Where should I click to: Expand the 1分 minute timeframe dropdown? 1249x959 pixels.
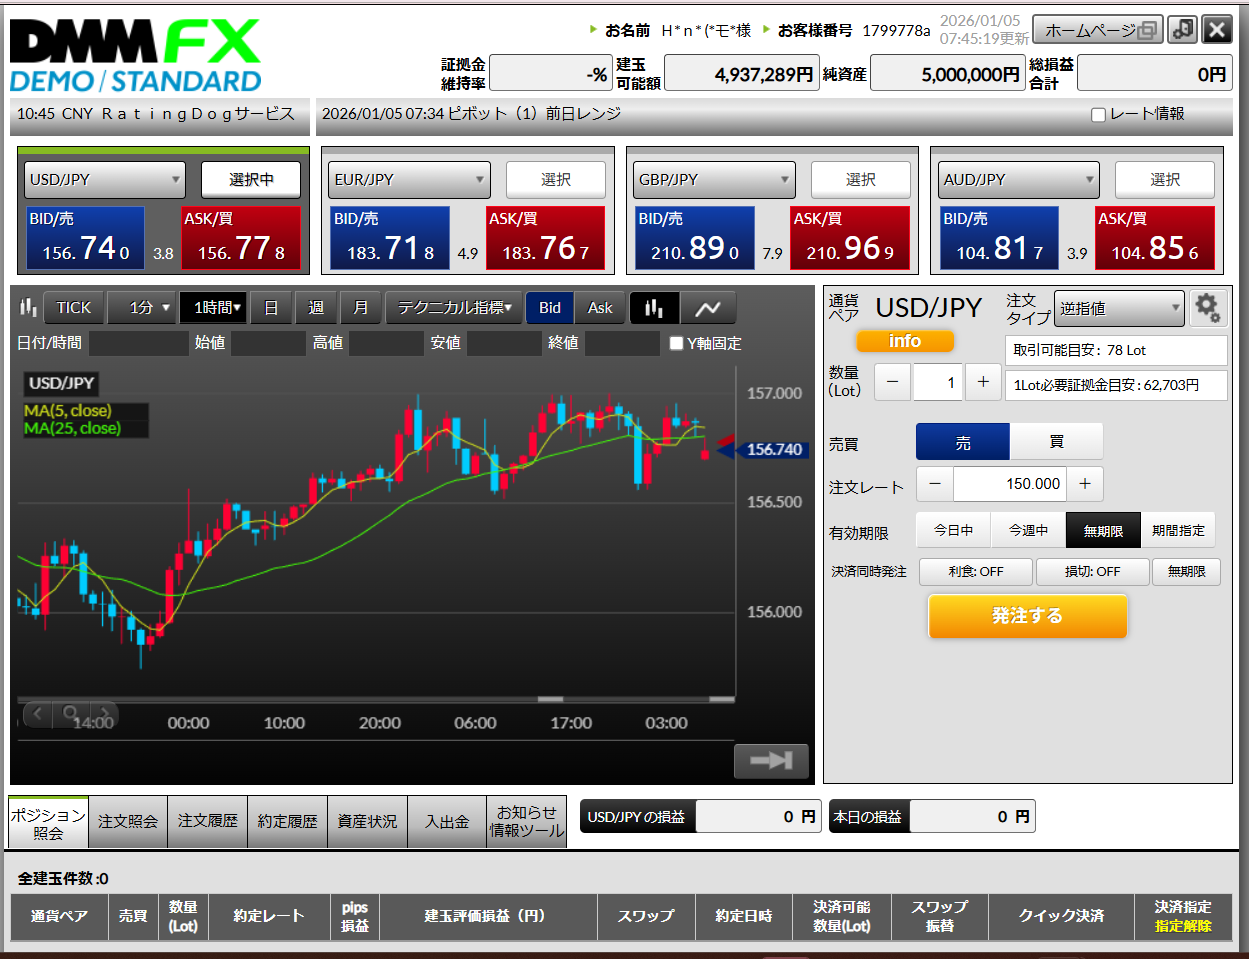[141, 308]
